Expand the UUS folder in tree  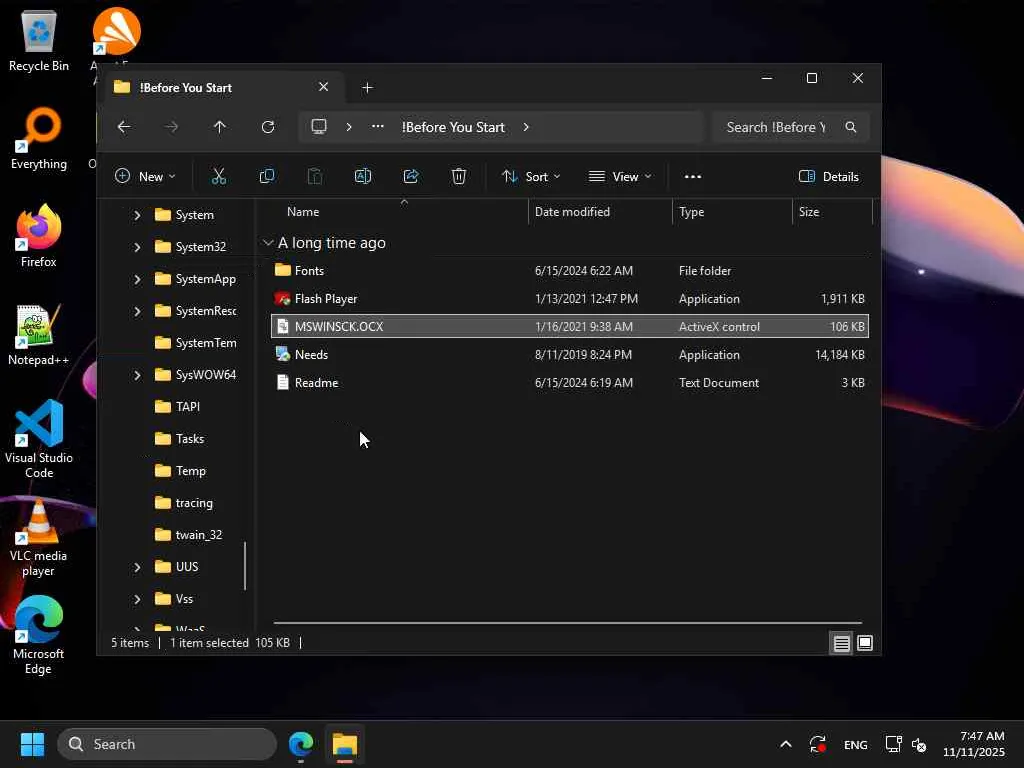click(137, 567)
